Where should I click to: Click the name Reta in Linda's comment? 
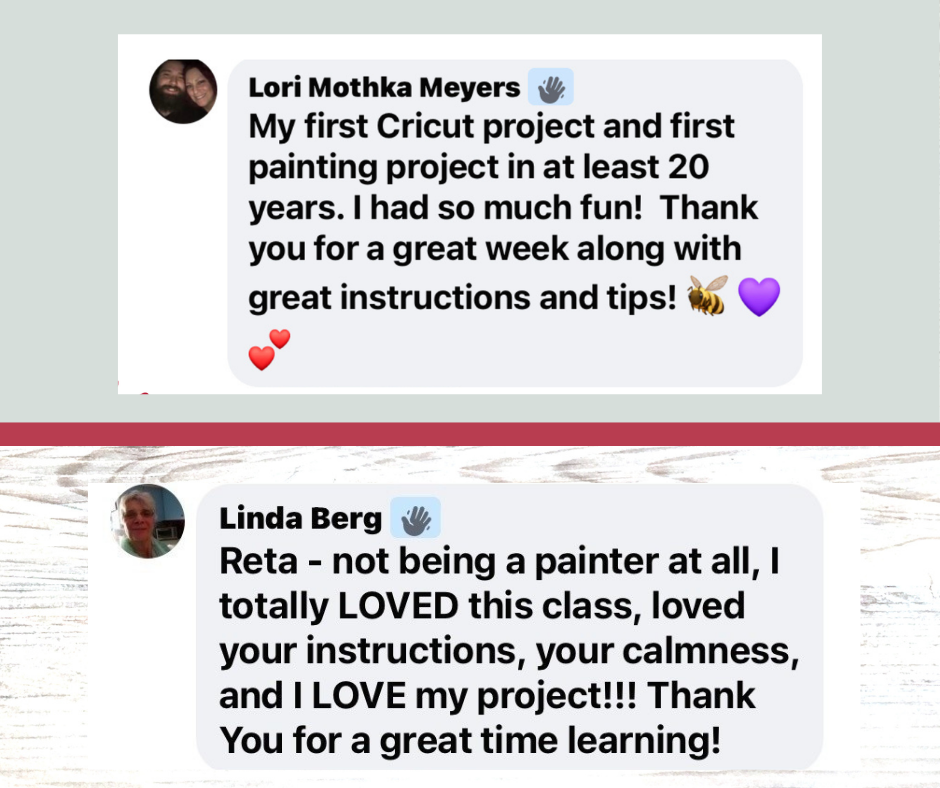[x=258, y=562]
